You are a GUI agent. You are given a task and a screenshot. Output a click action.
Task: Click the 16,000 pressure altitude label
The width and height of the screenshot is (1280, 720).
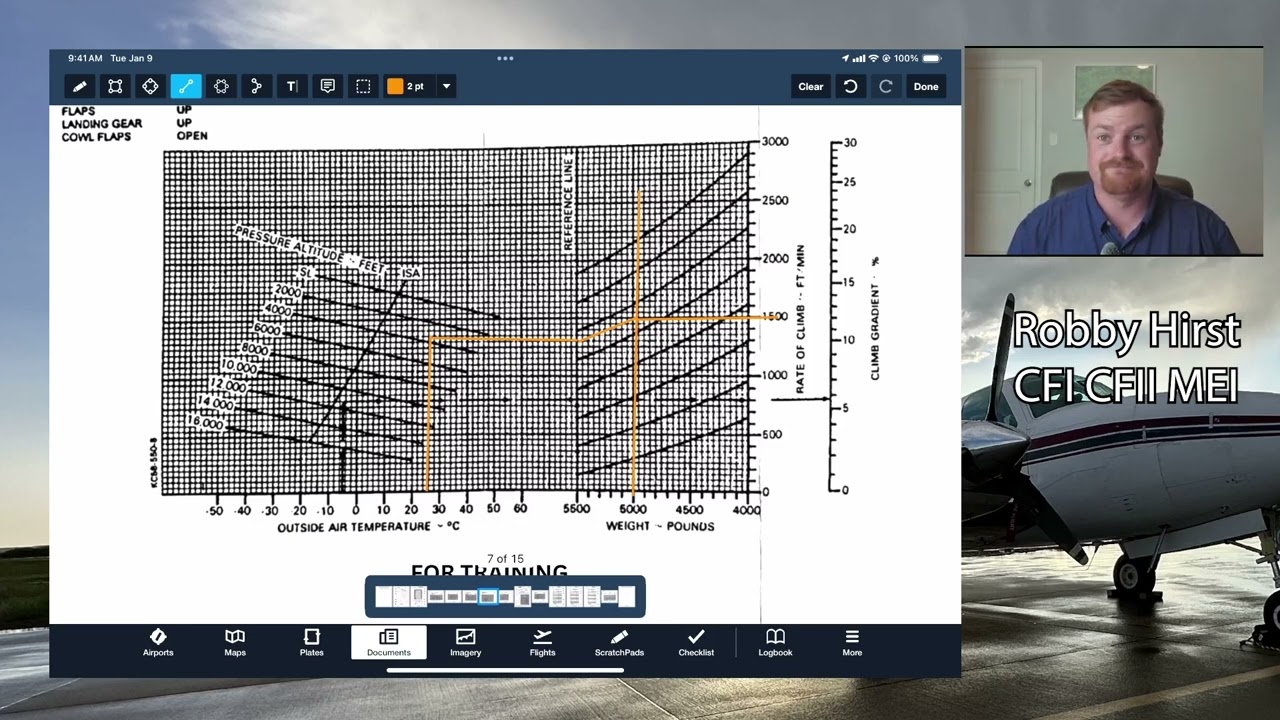204,423
